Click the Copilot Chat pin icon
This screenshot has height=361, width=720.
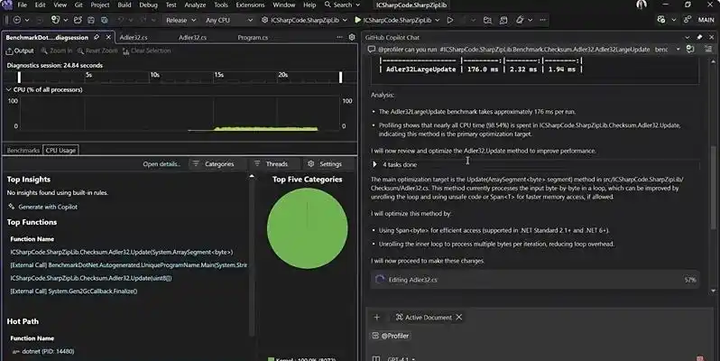tap(699, 37)
